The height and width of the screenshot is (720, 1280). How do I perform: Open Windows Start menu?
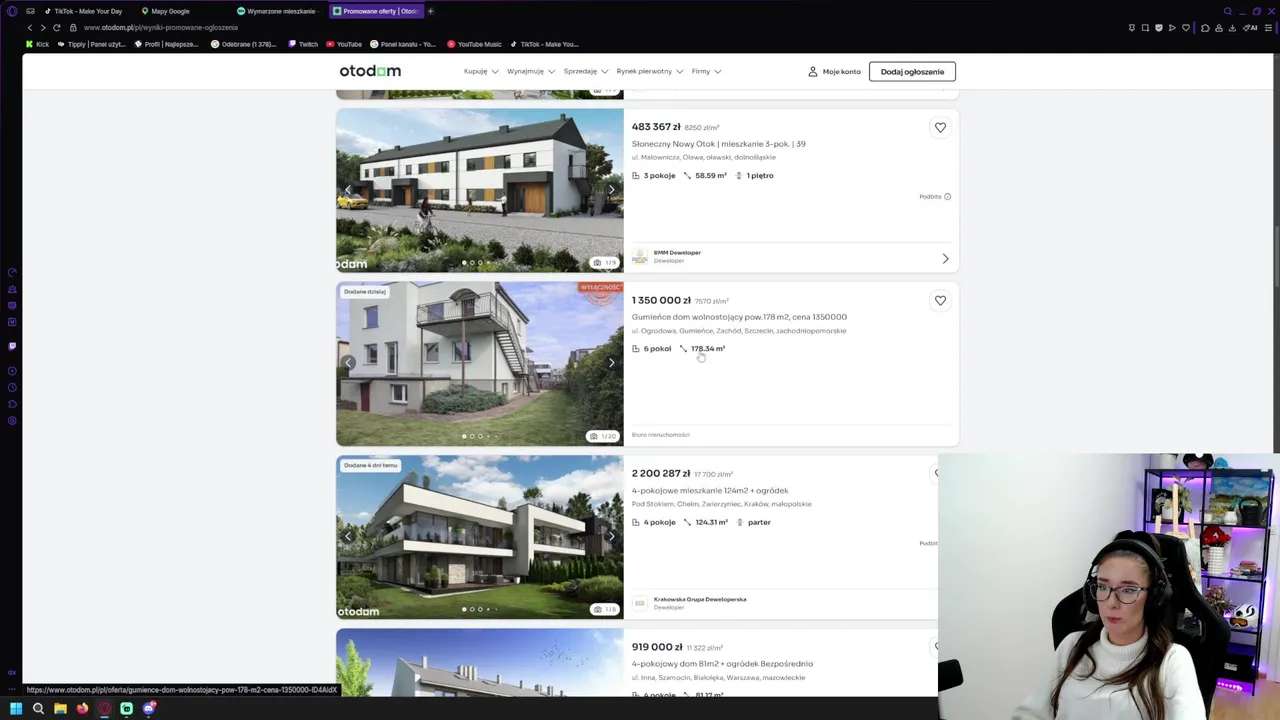pos(16,709)
